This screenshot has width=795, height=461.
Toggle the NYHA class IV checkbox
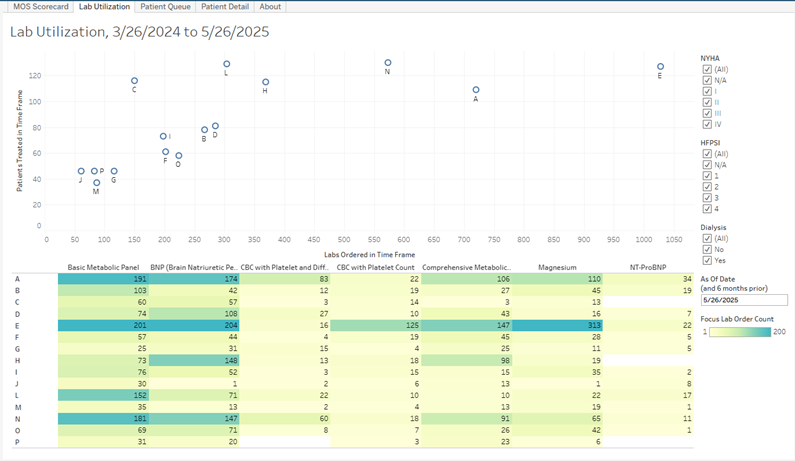click(x=707, y=124)
